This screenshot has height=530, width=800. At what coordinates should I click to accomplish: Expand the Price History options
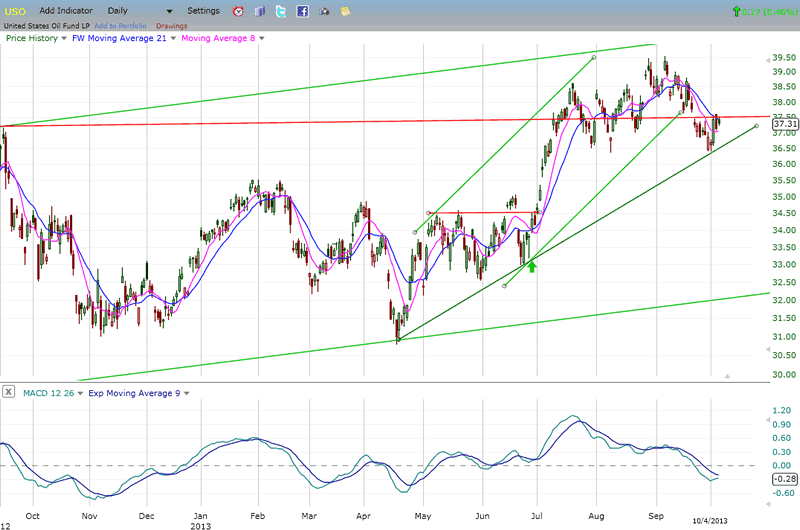point(64,38)
